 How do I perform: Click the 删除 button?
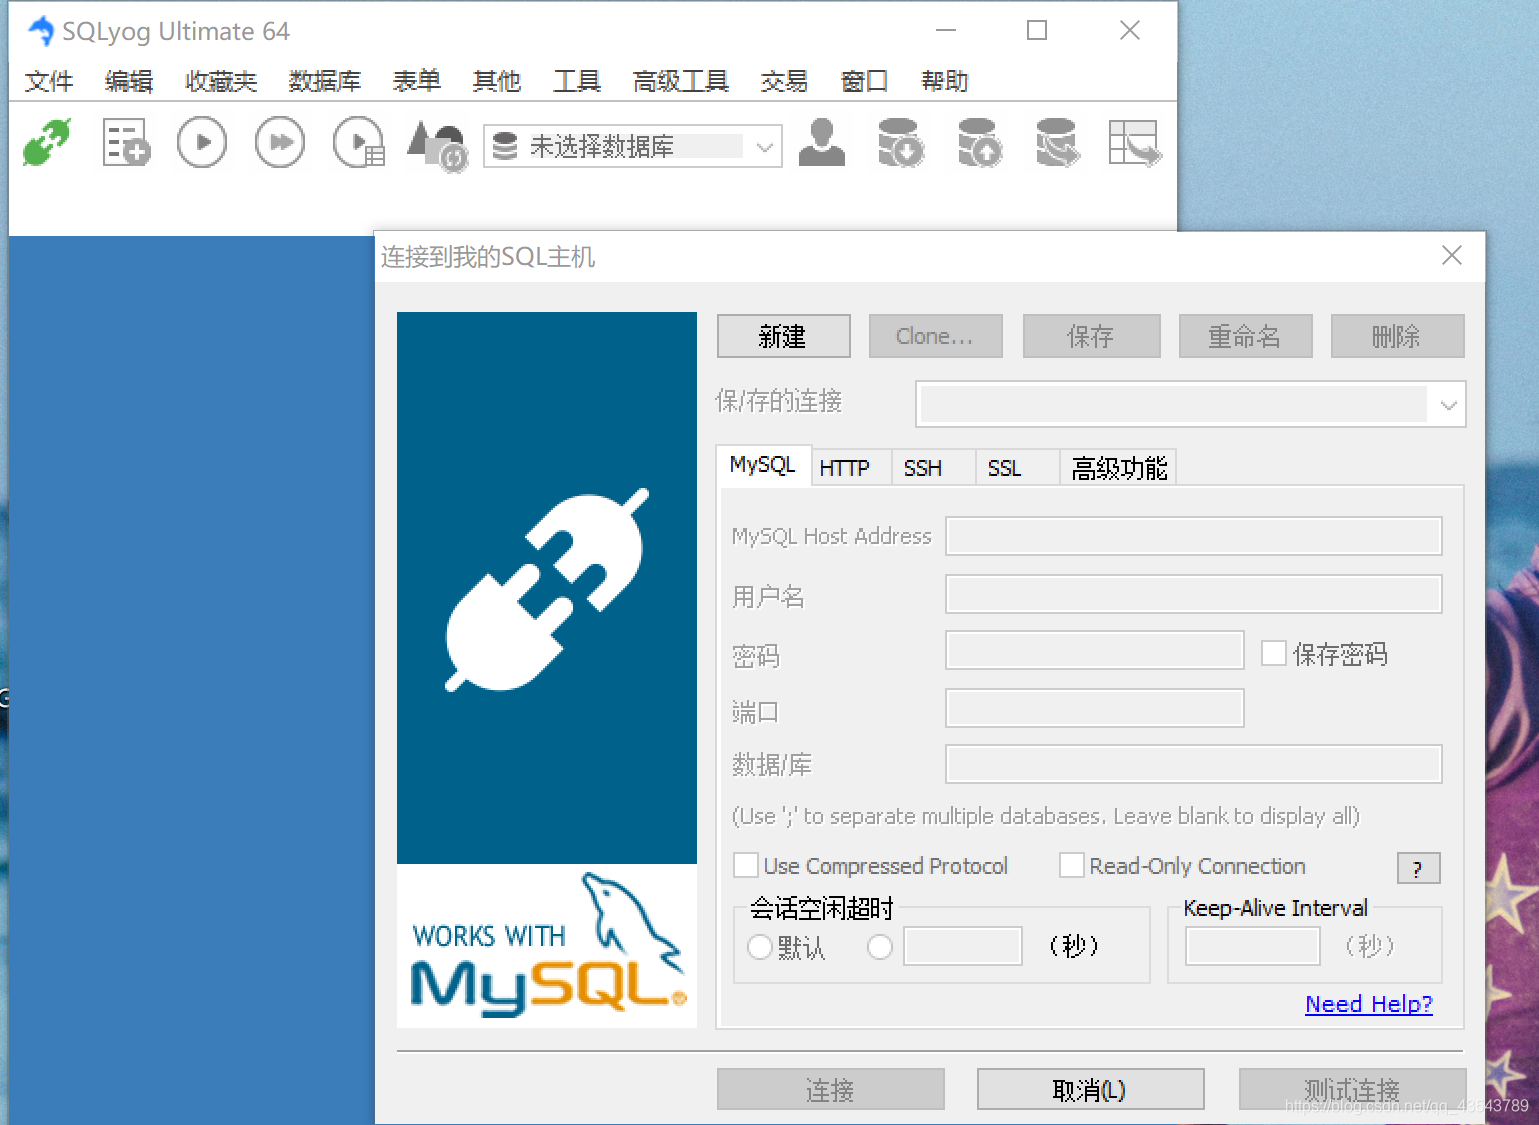pyautogui.click(x=1397, y=336)
